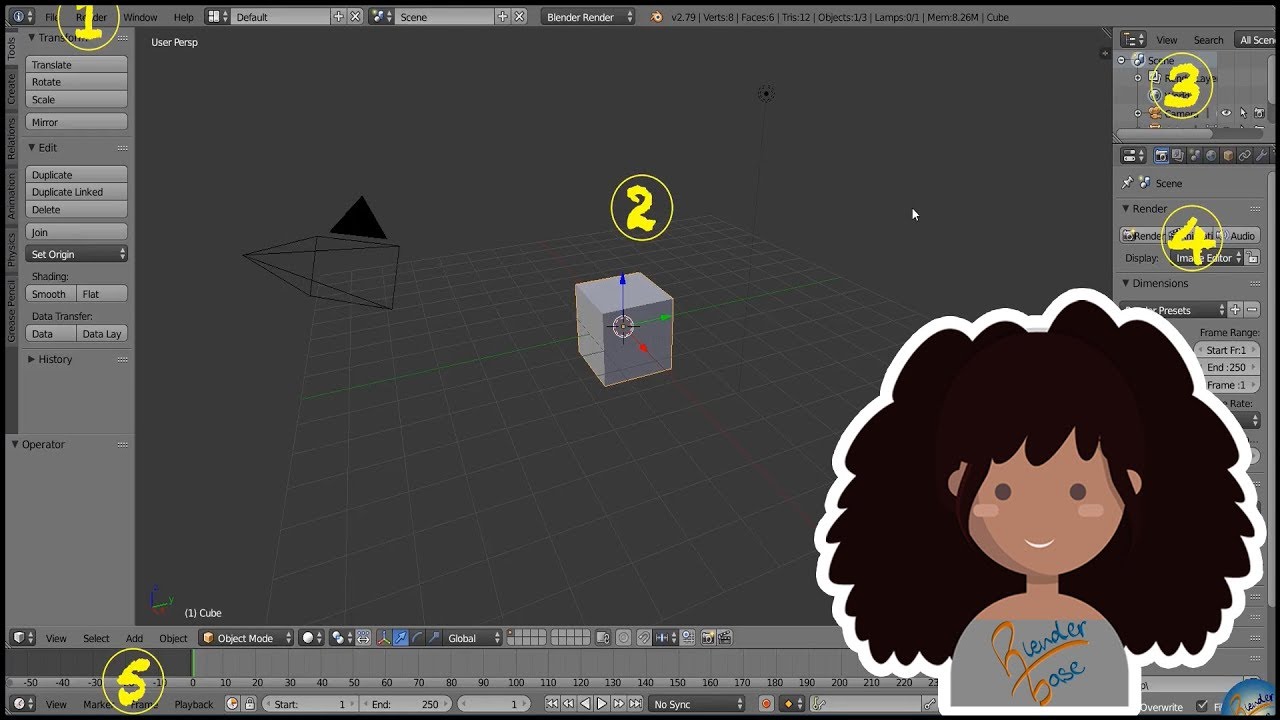Click the outliner horizontal scrollbar
The height and width of the screenshot is (720, 1280).
coord(1163,134)
